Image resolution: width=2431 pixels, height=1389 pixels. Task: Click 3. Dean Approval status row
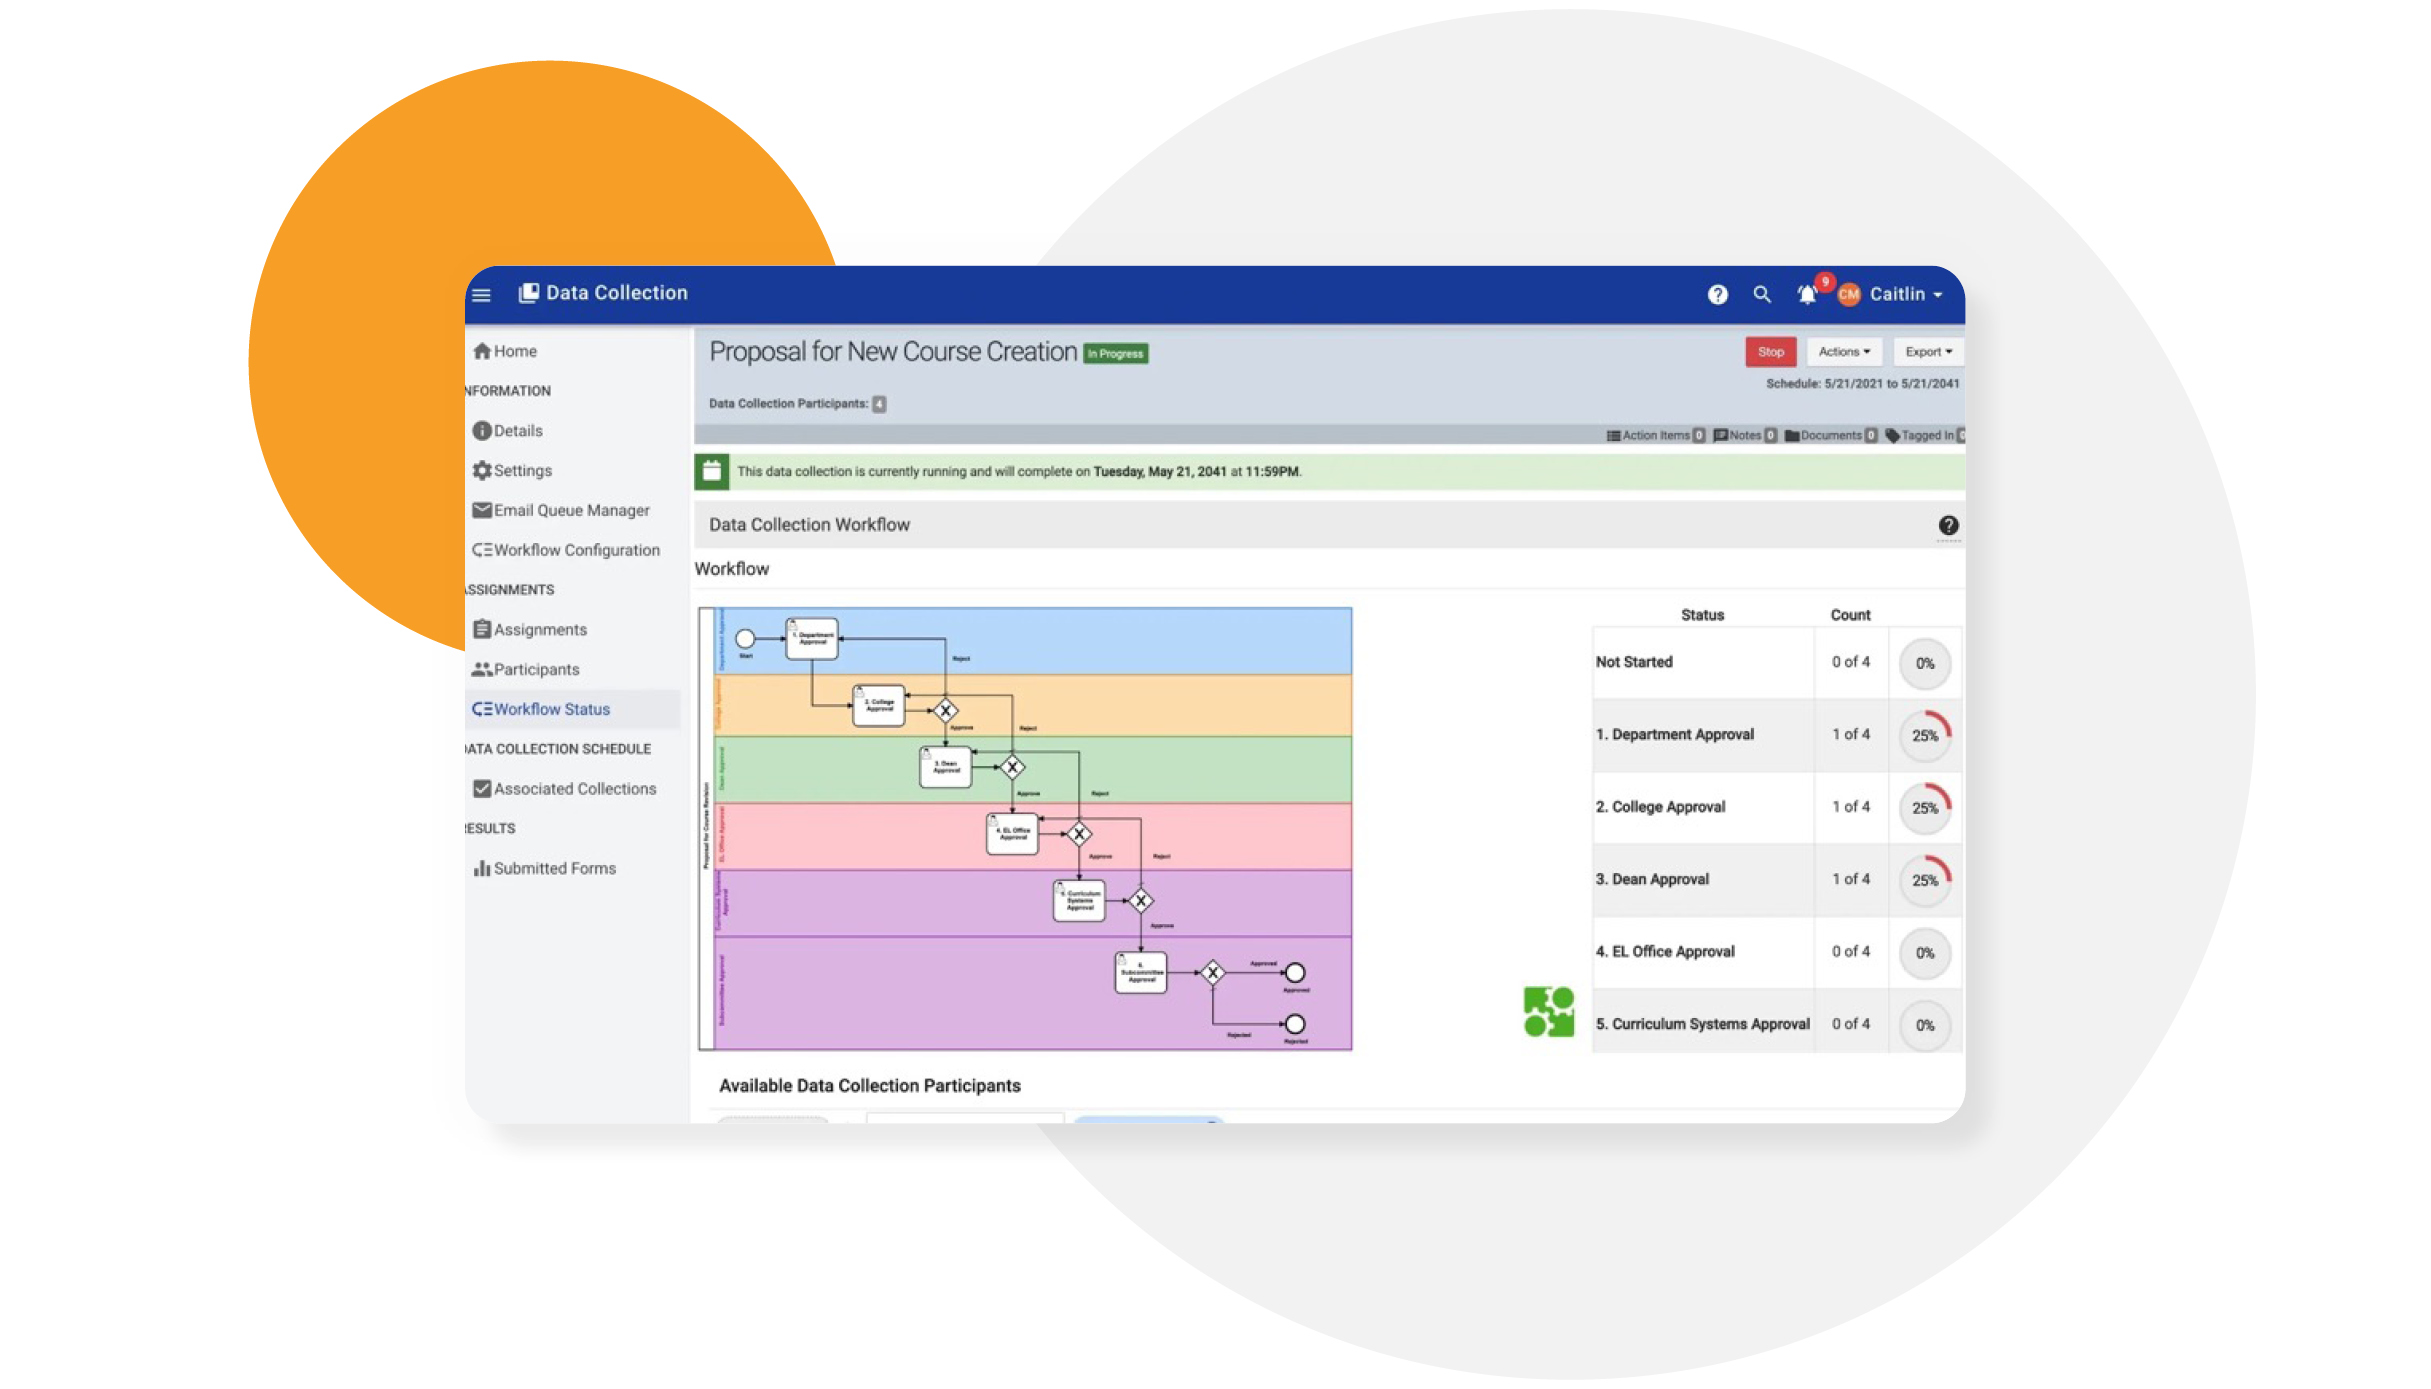(x=1777, y=880)
